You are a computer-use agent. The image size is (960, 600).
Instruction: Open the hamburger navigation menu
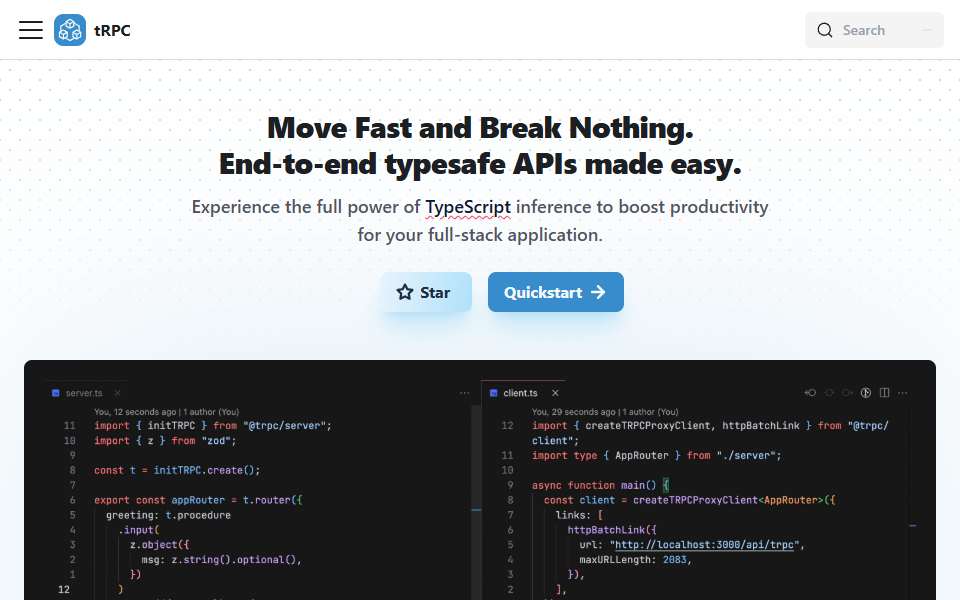point(31,30)
